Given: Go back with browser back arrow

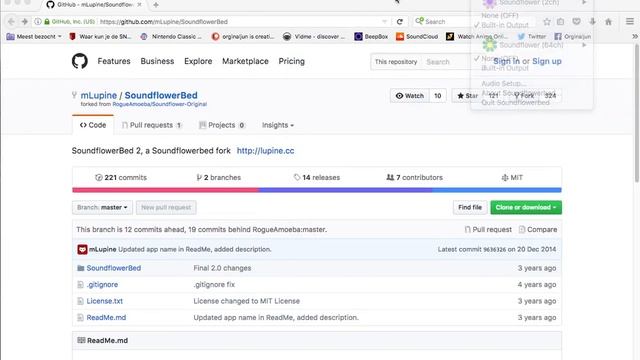Looking at the screenshot, I should pos(11,22).
